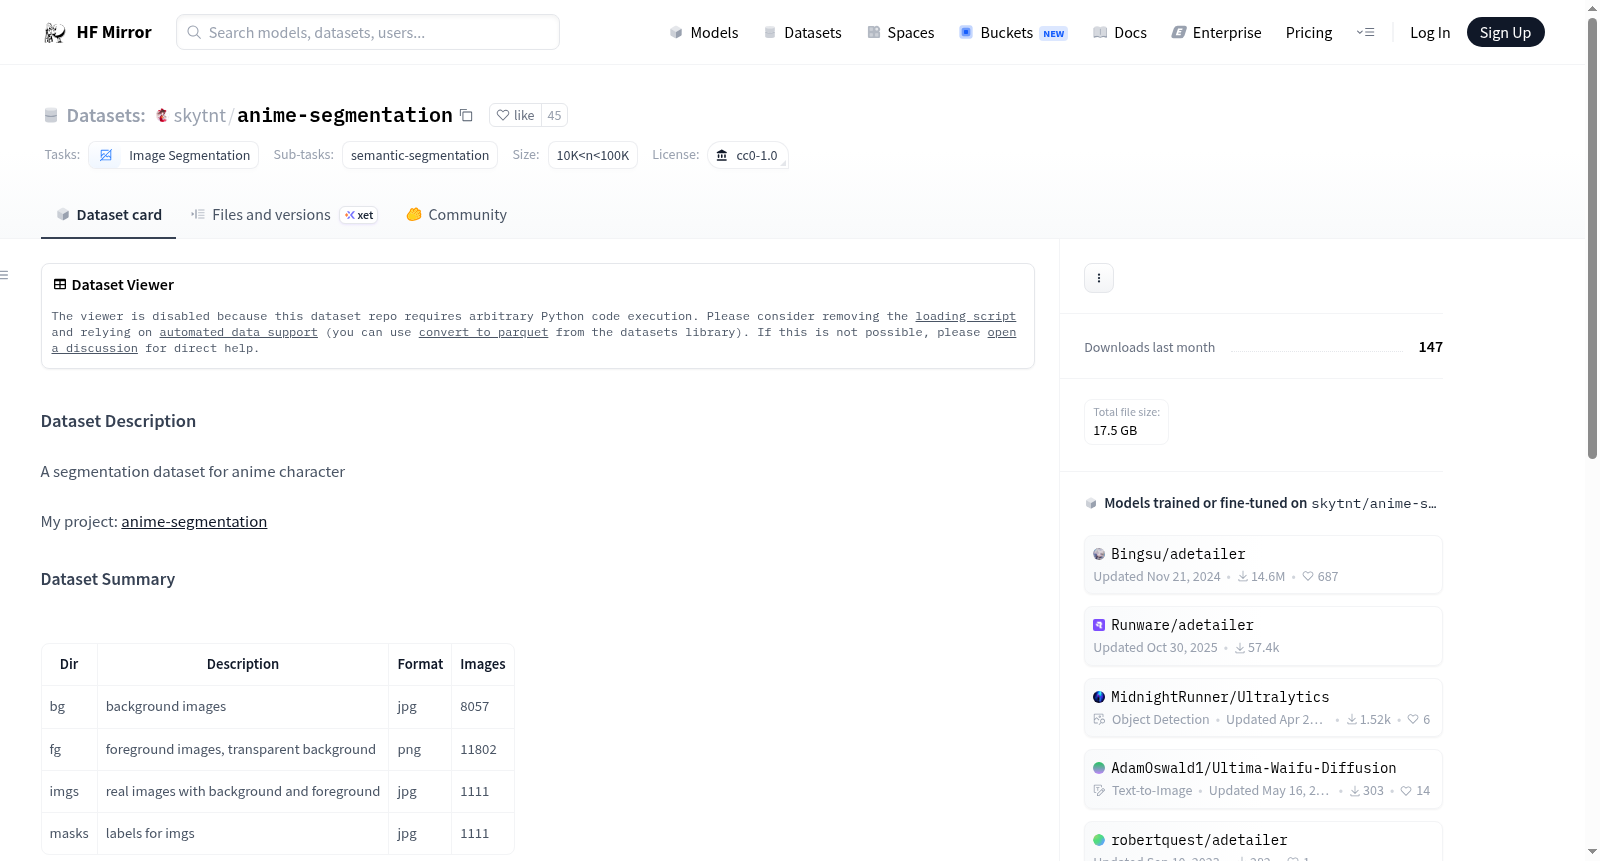Open the more options three-dot menu

pos(1099,278)
